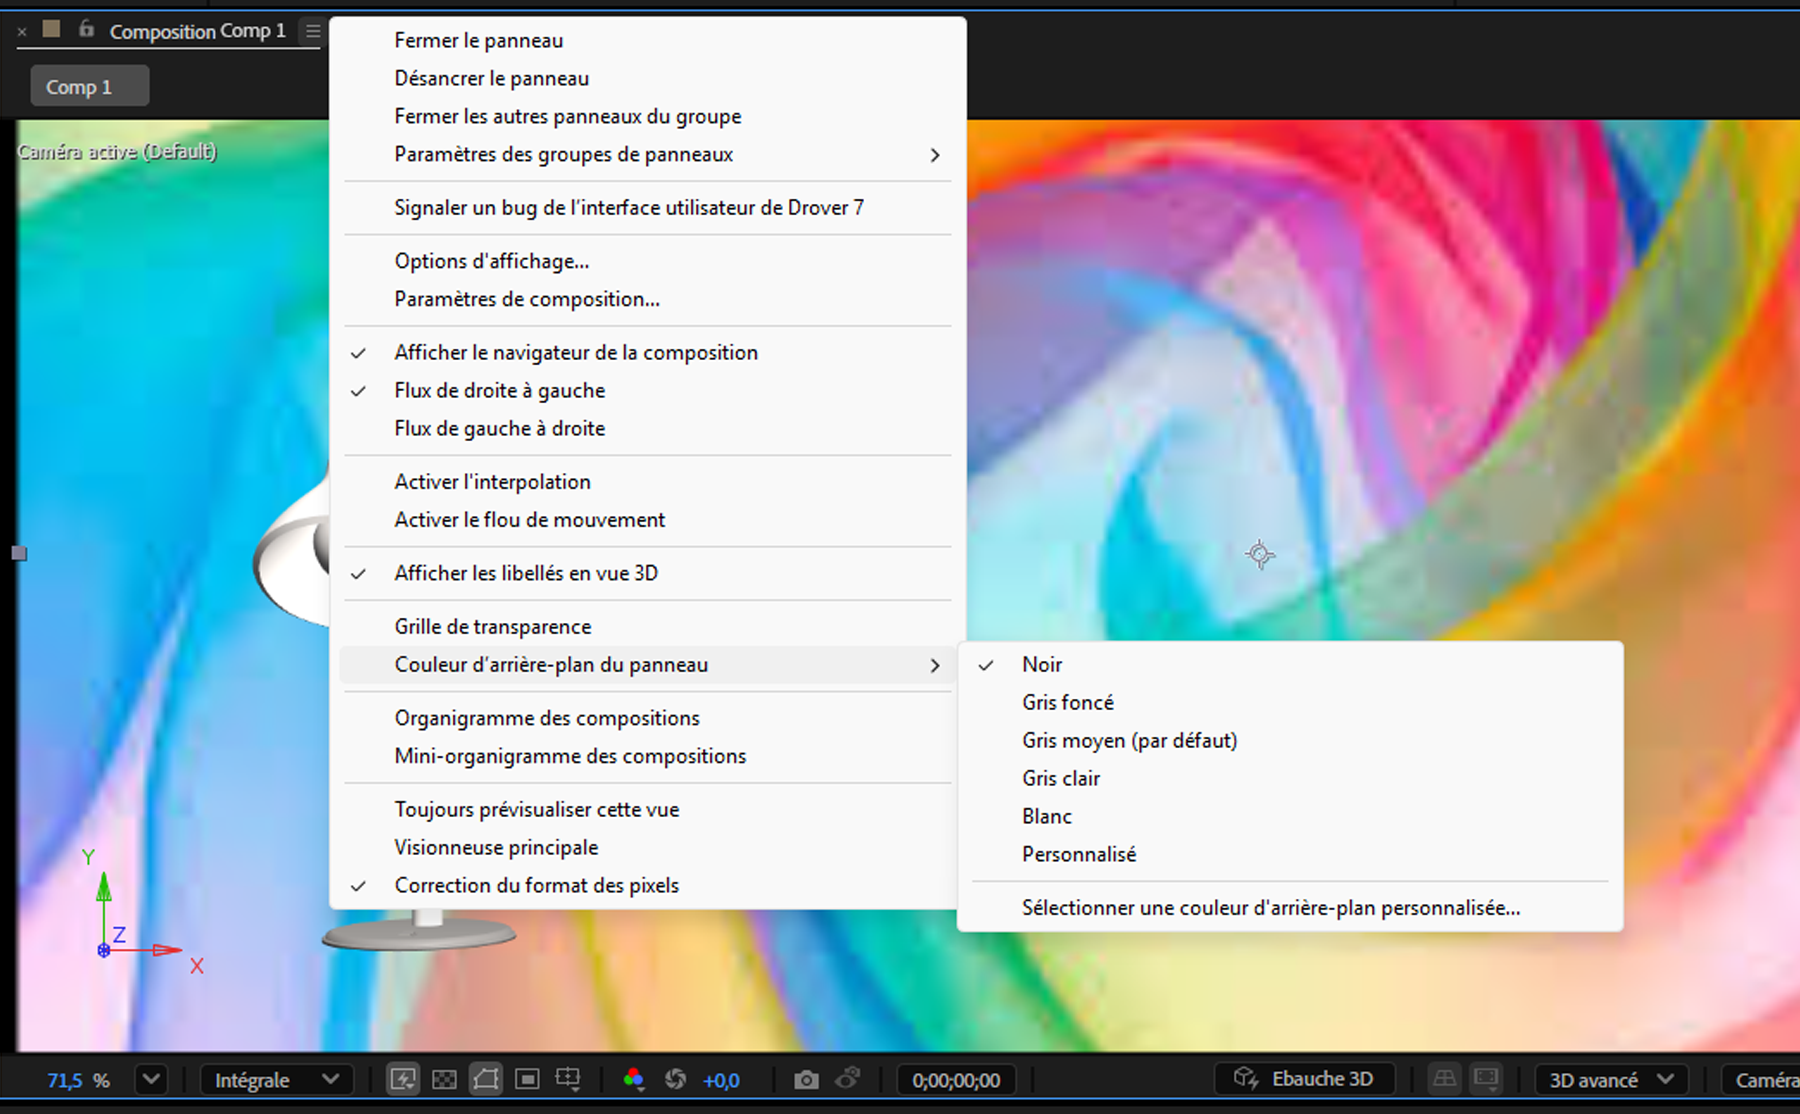Open the zoom percentage dropdown

pos(151,1080)
